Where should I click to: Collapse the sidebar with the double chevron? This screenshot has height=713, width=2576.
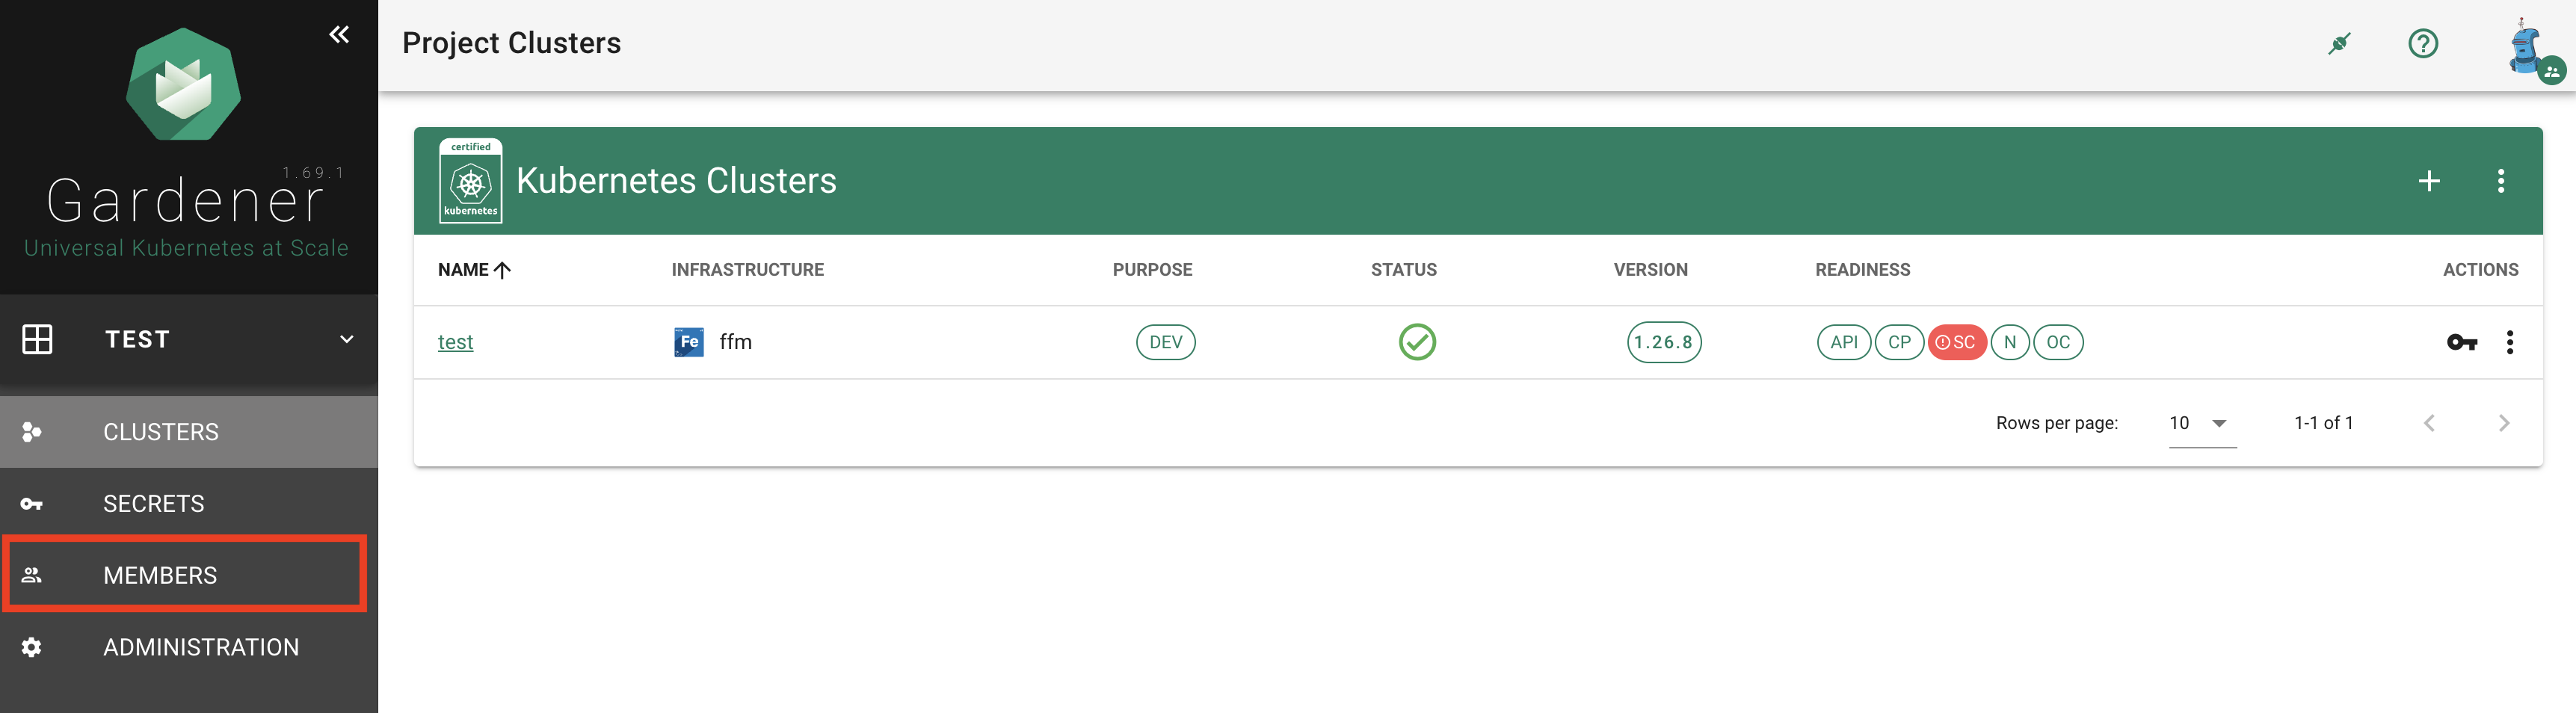pyautogui.click(x=338, y=34)
